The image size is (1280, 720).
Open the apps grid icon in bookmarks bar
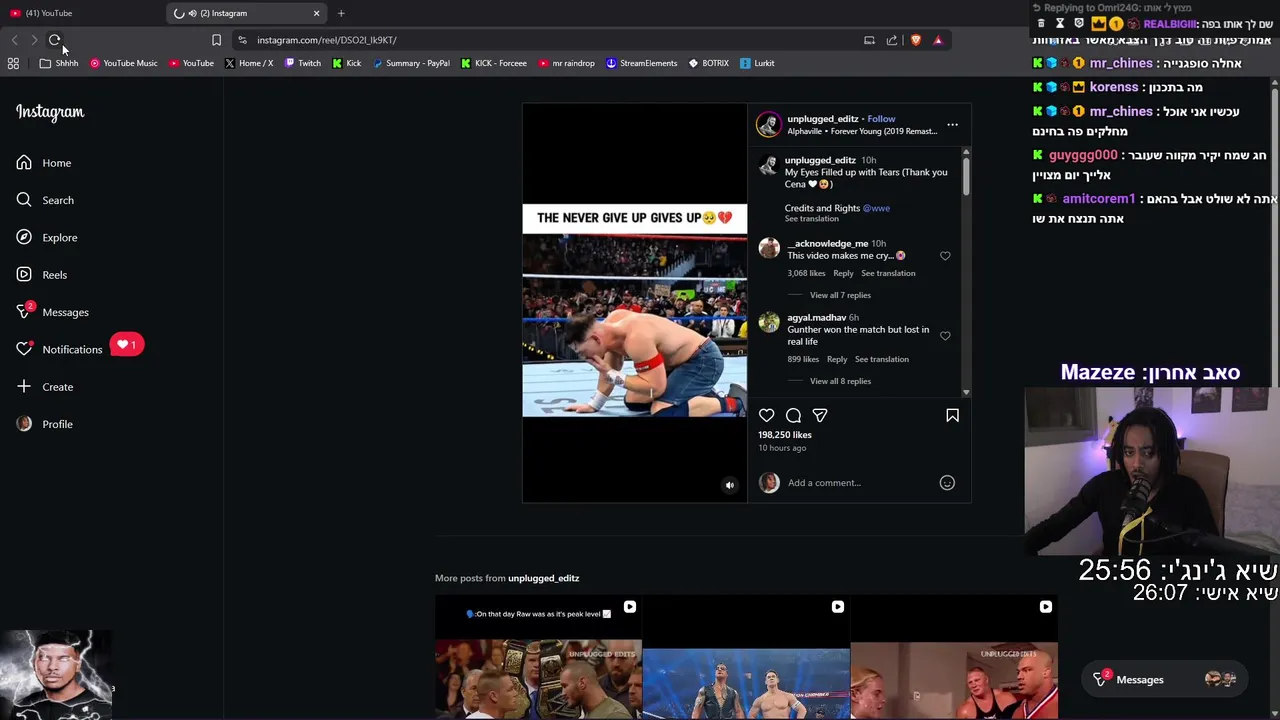(13, 63)
